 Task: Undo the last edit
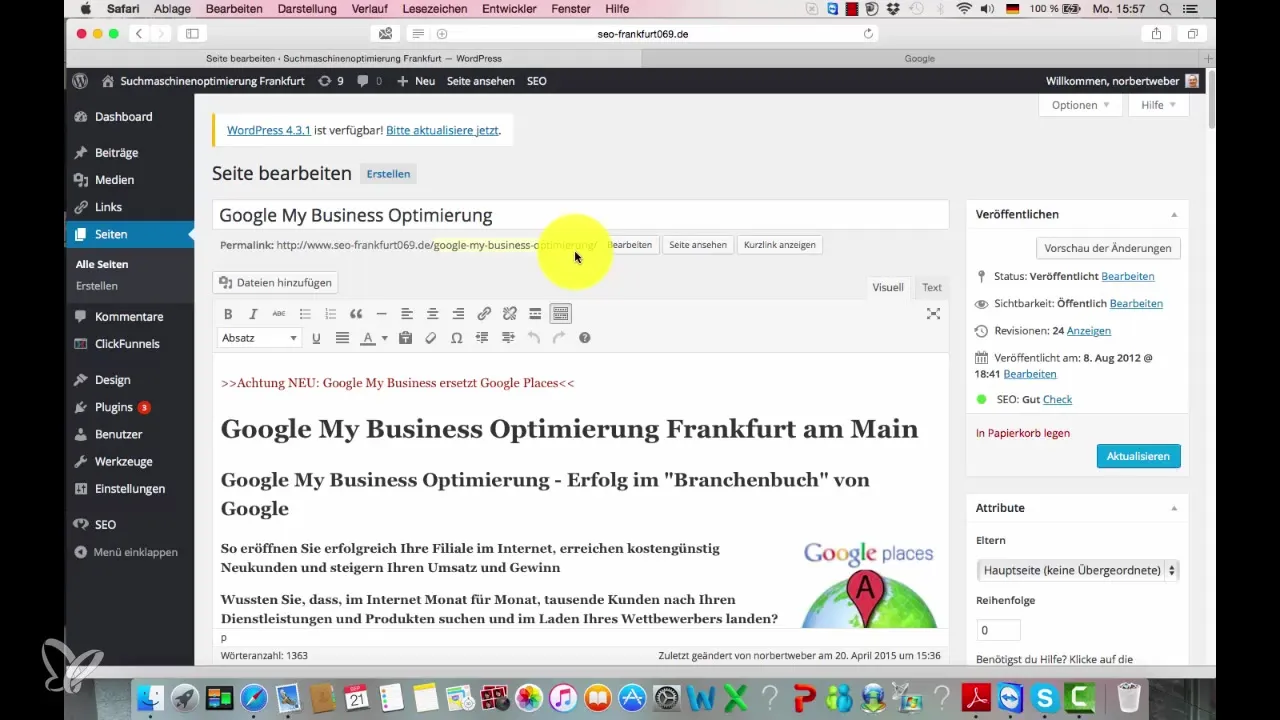click(x=533, y=338)
